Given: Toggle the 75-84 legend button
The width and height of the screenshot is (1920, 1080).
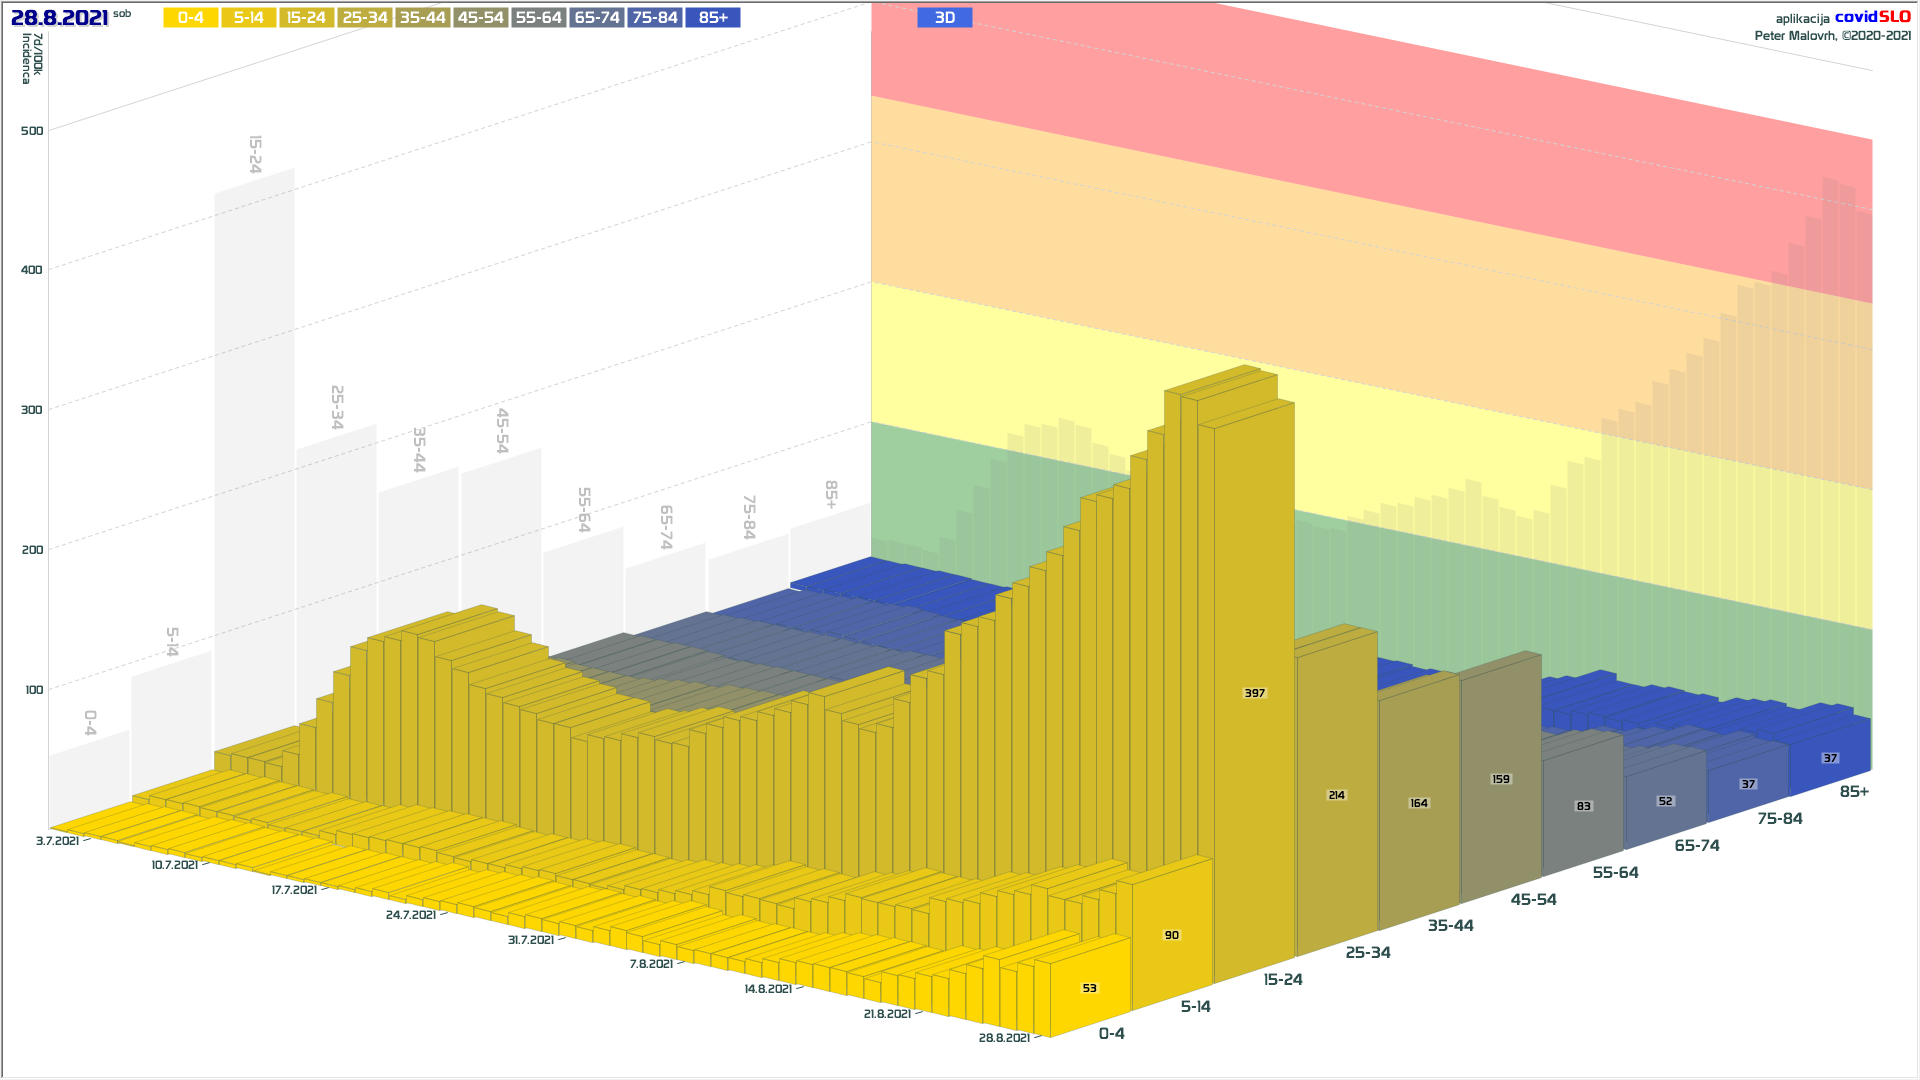Looking at the screenshot, I should pyautogui.click(x=655, y=18).
